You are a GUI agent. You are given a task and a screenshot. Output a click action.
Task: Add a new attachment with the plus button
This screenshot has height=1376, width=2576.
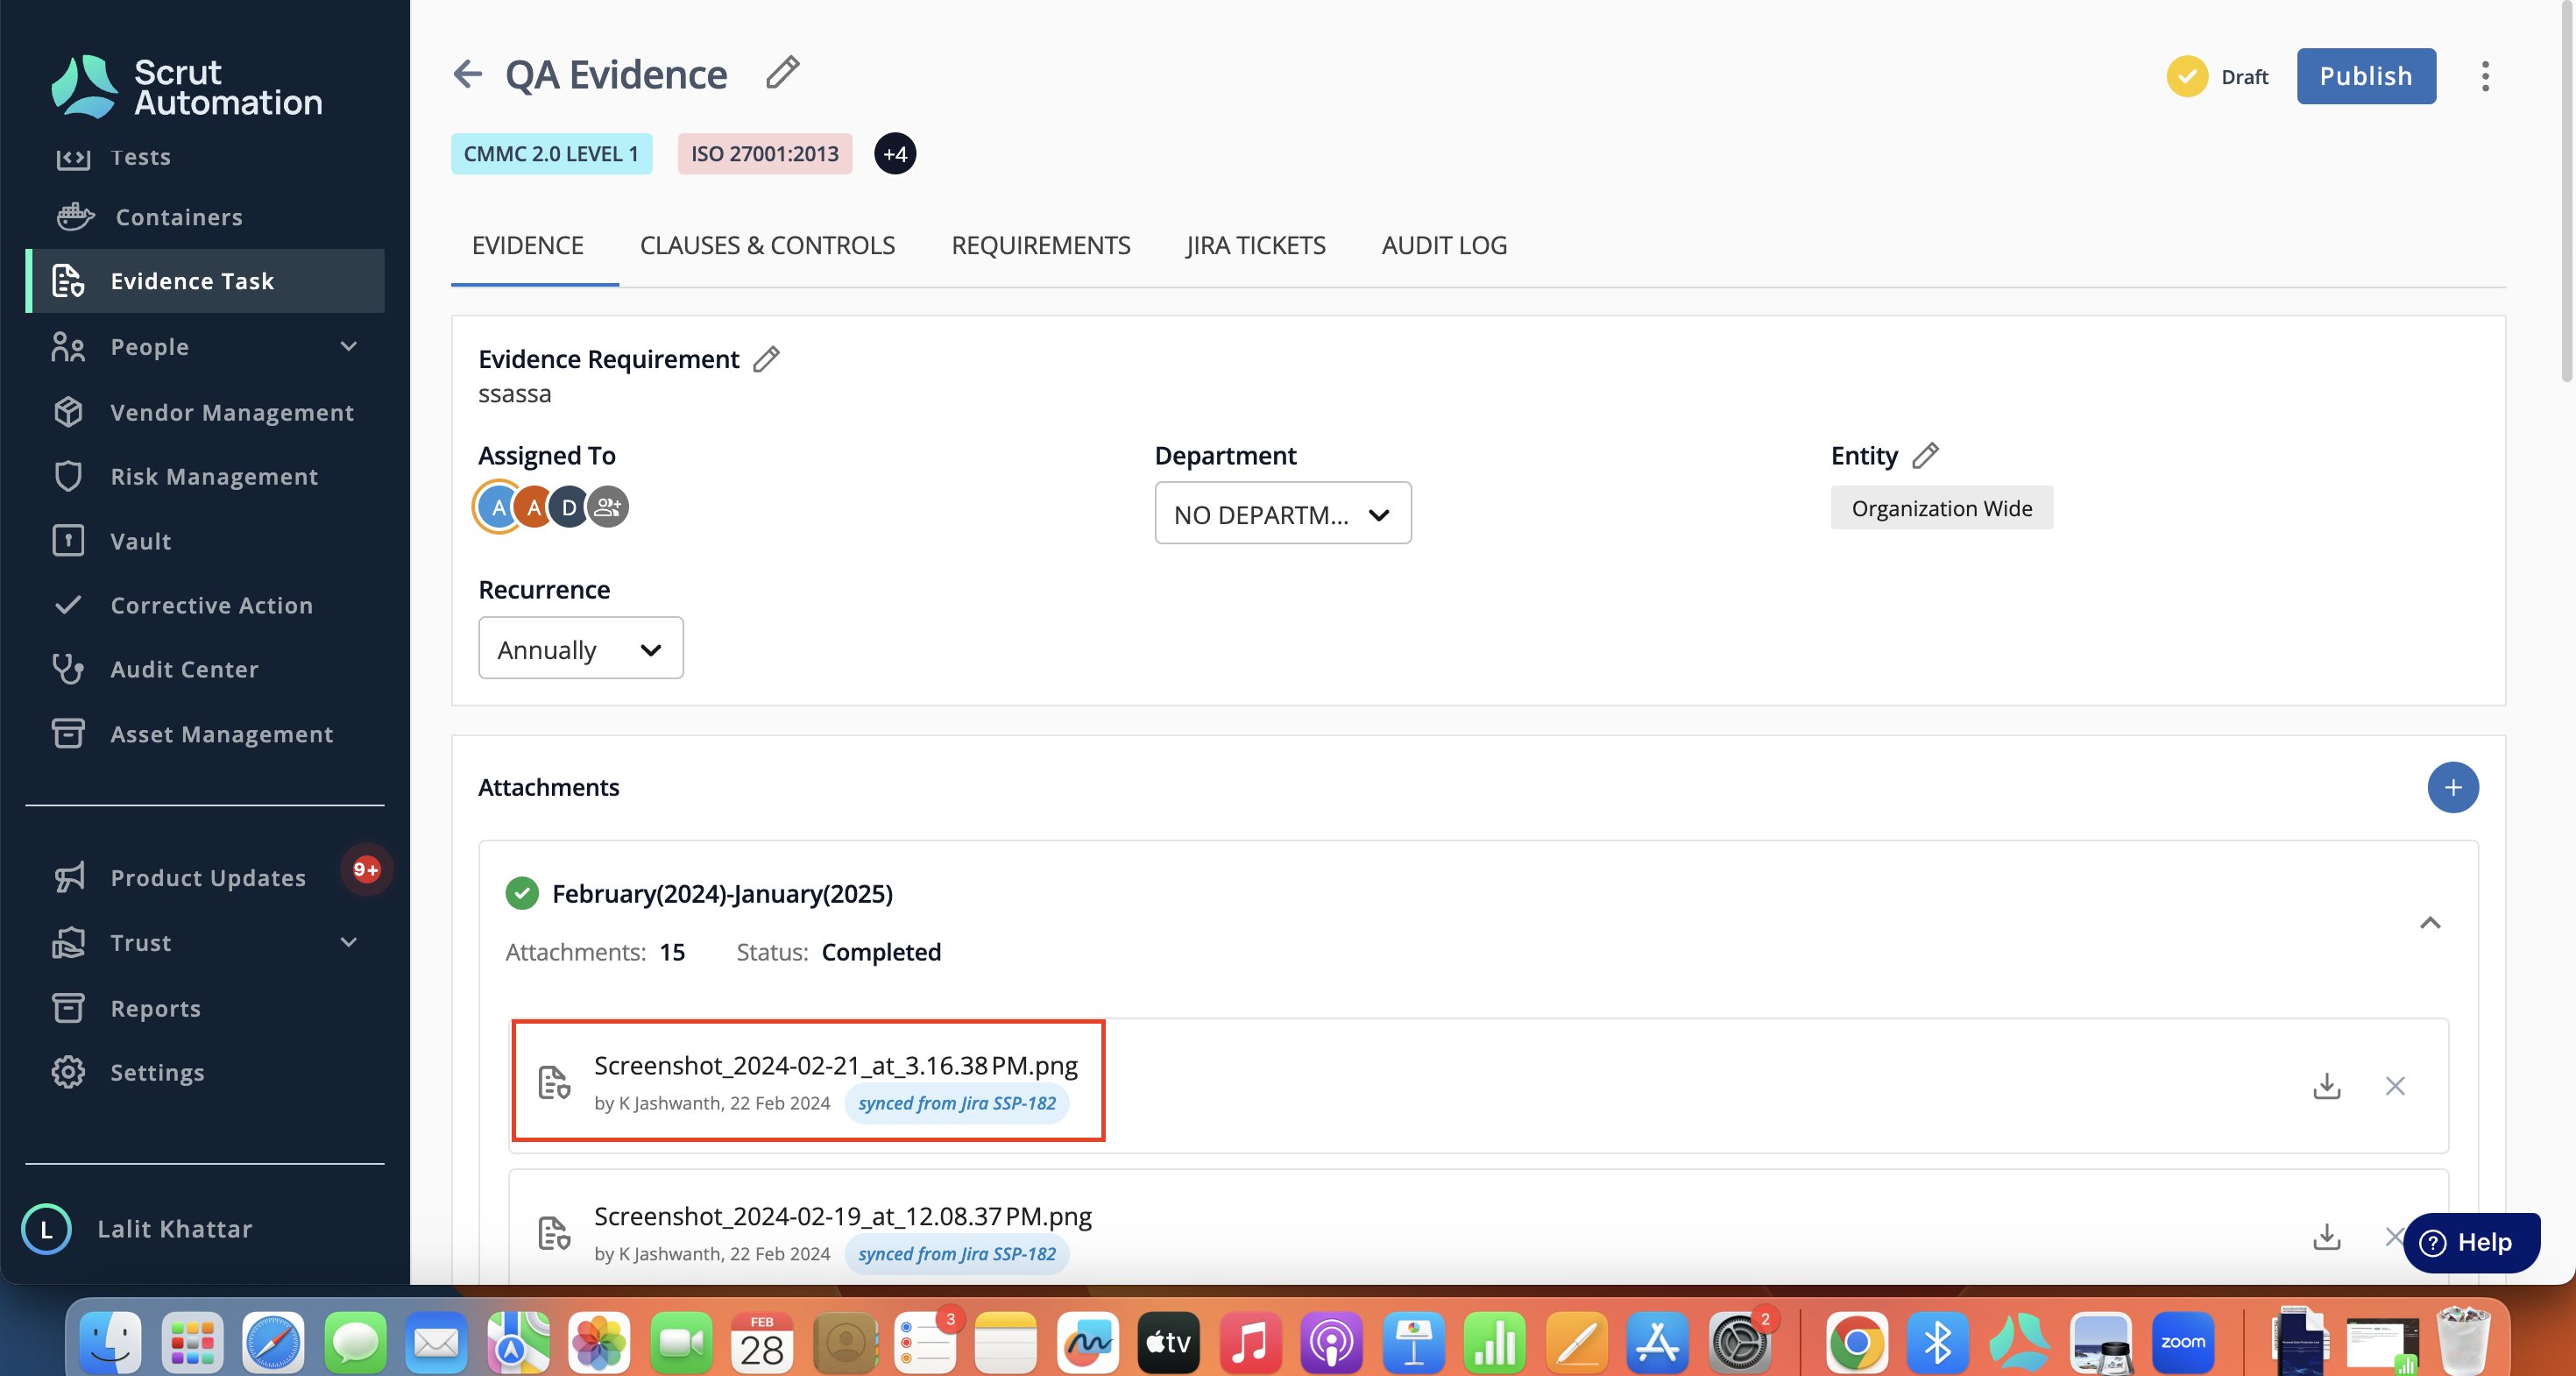pyautogui.click(x=2452, y=787)
